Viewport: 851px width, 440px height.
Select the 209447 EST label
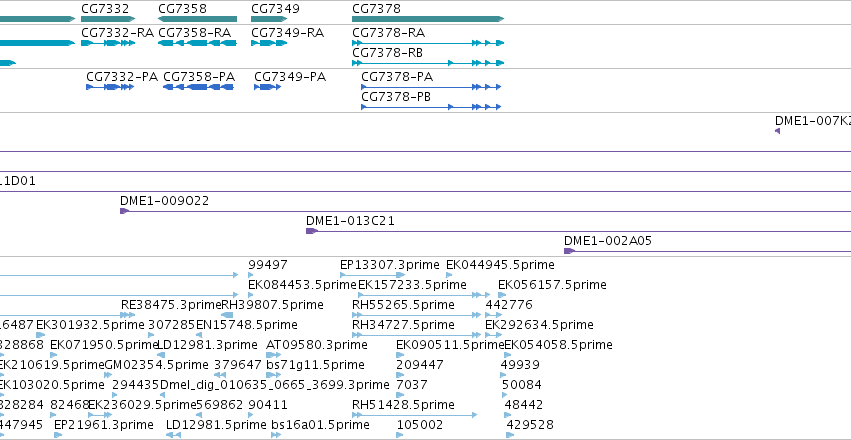[420, 365]
